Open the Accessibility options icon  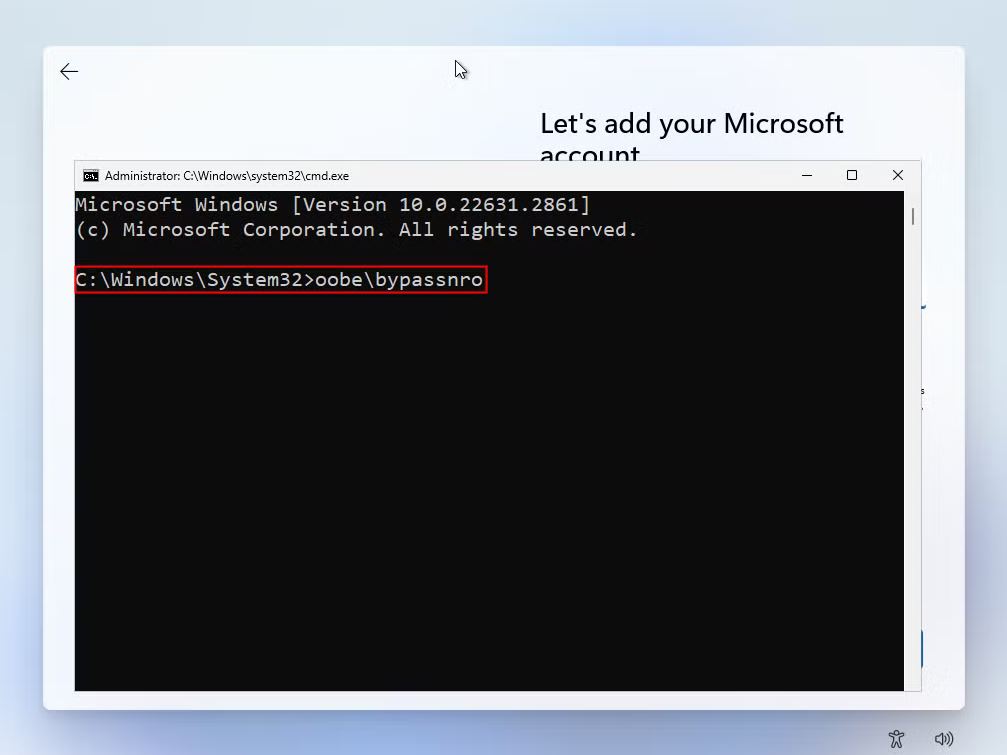pyautogui.click(x=896, y=739)
